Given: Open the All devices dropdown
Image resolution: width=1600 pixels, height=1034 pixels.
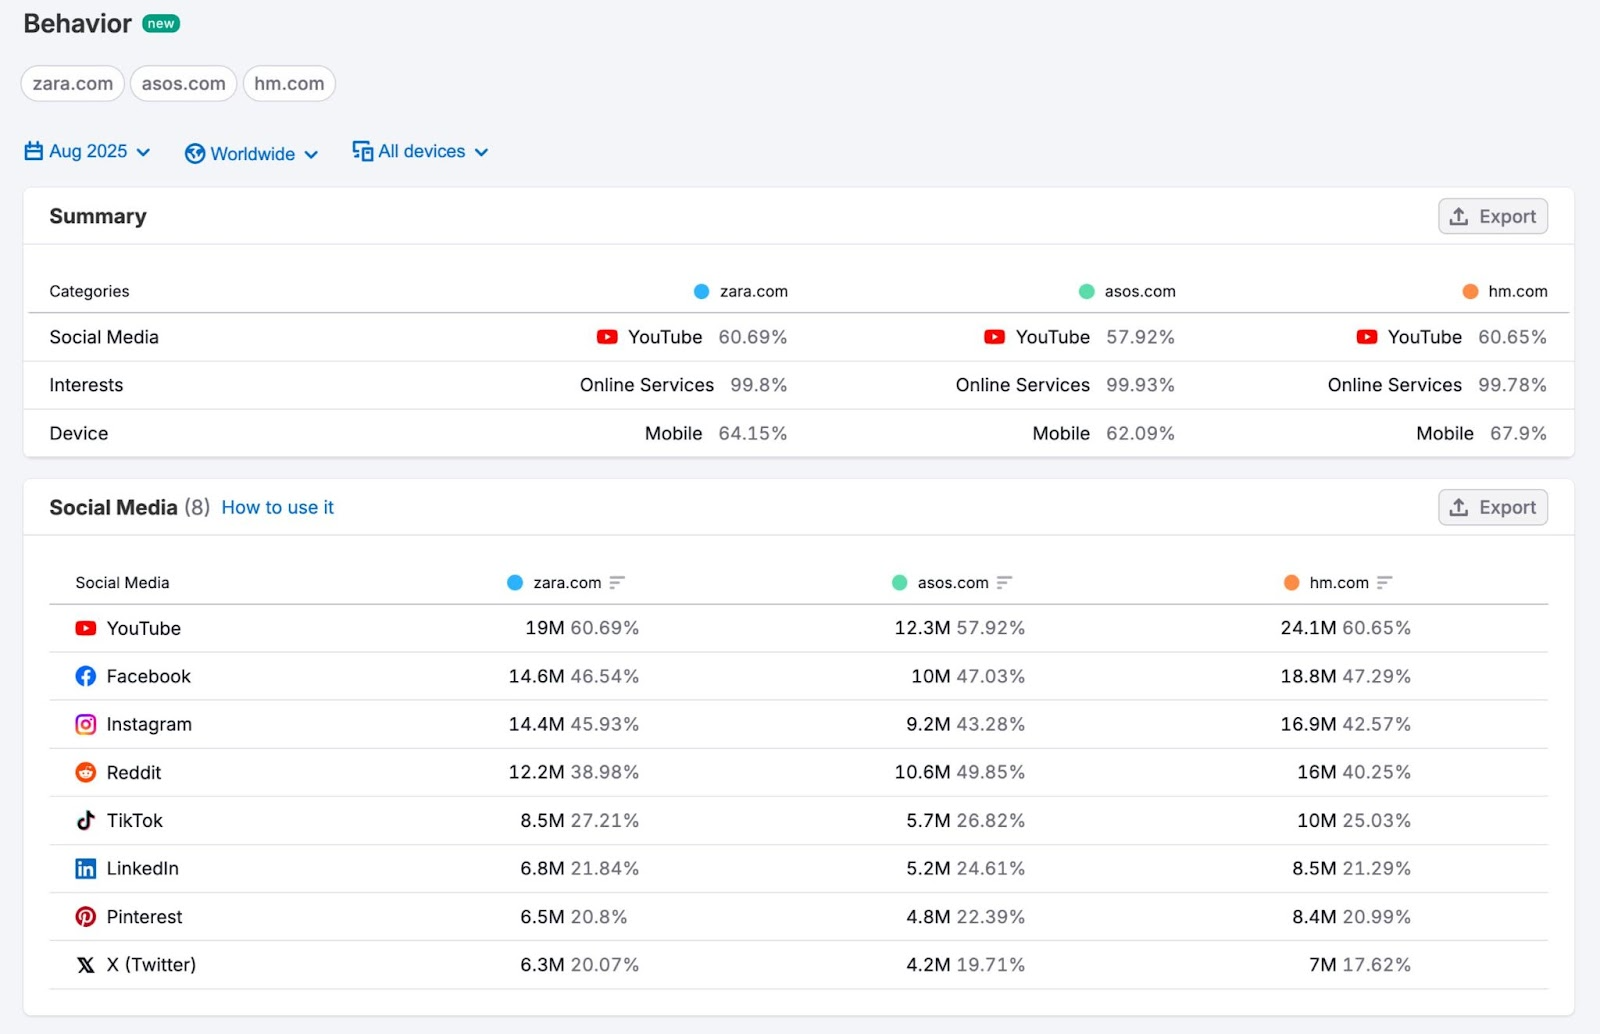Looking at the screenshot, I should [x=420, y=151].
